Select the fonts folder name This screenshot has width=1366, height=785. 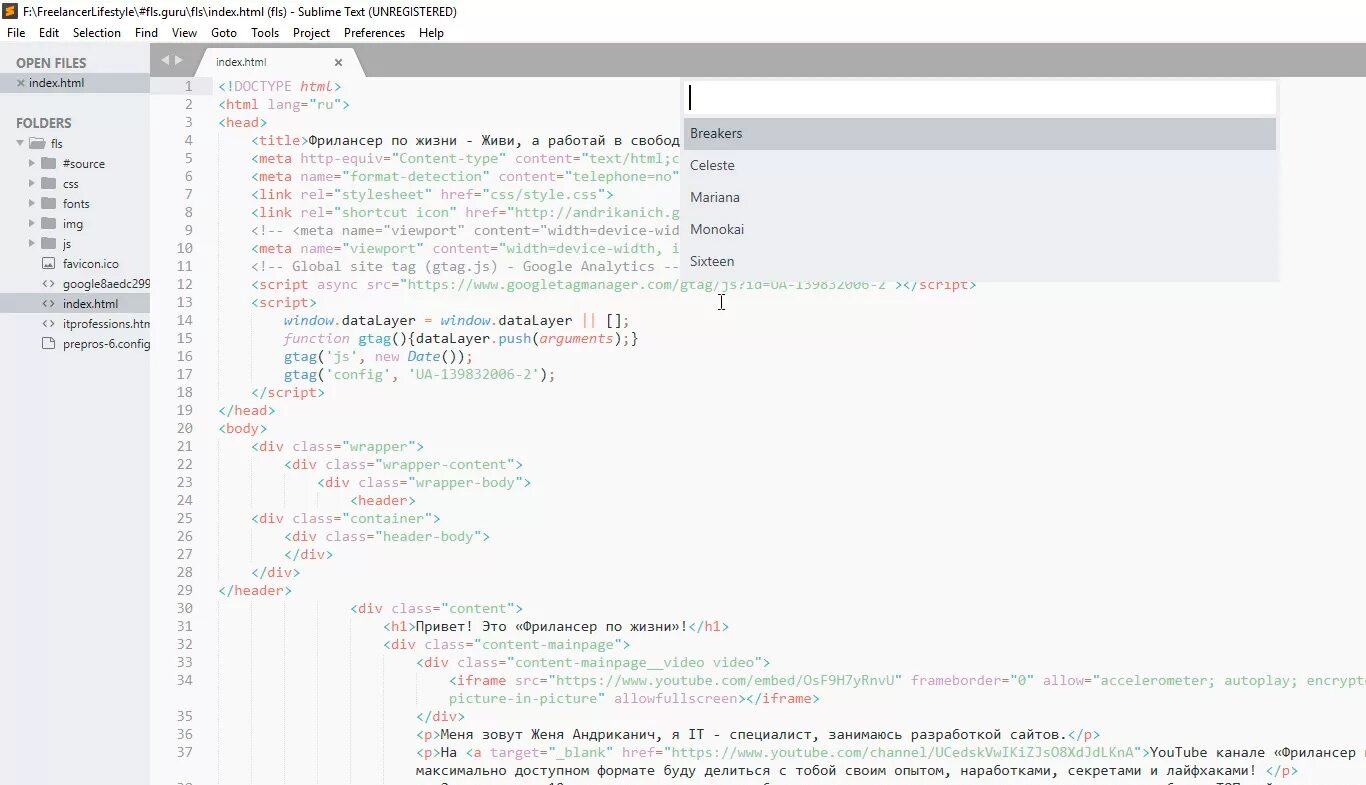point(76,203)
